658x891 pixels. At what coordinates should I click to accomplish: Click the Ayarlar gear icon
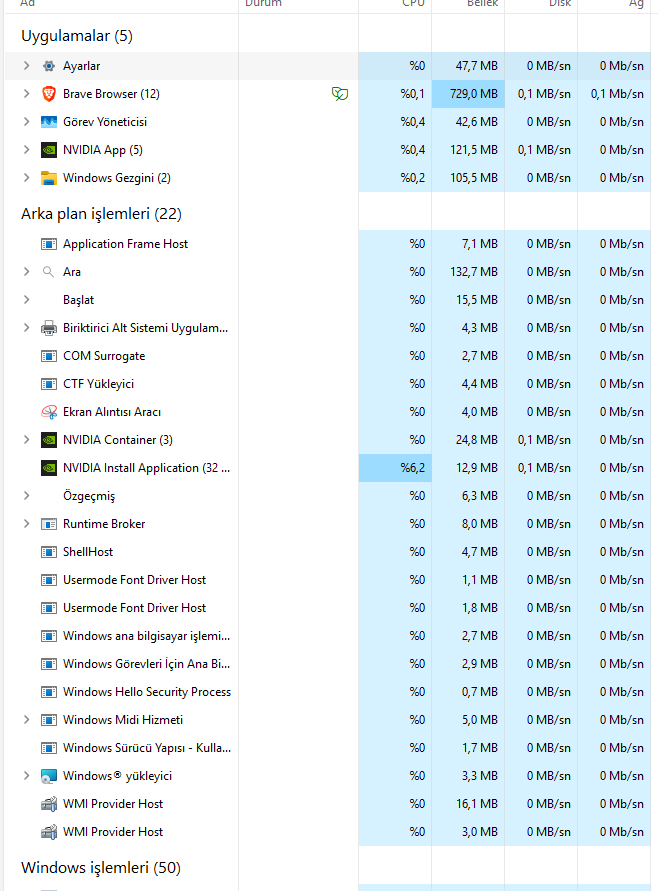coord(49,66)
